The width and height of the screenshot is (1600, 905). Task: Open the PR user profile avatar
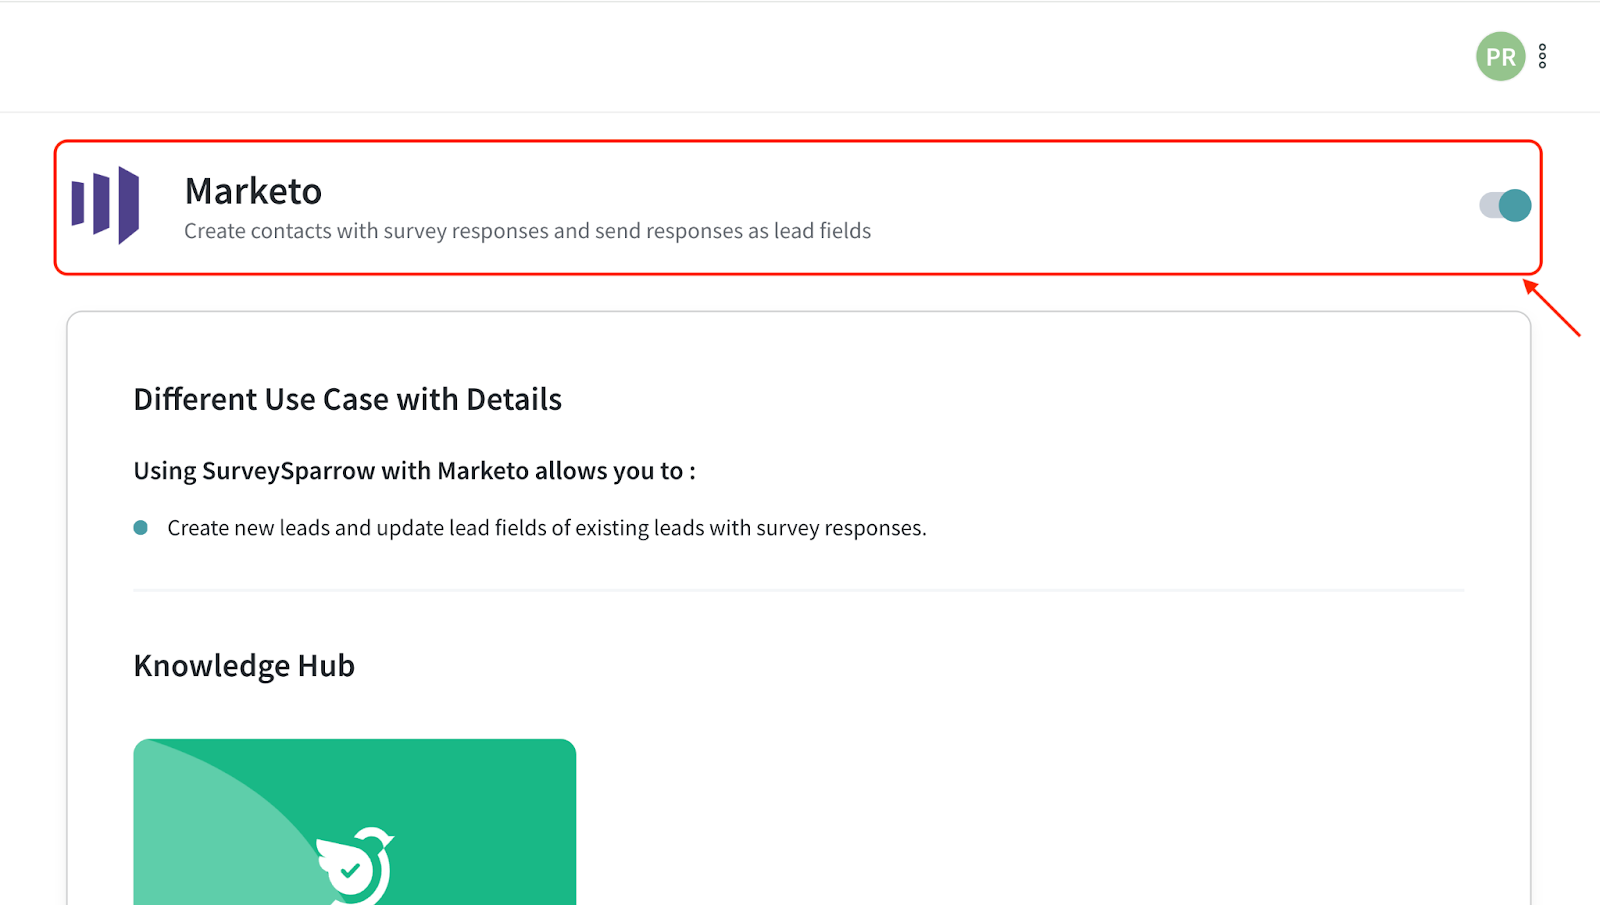[1500, 57]
